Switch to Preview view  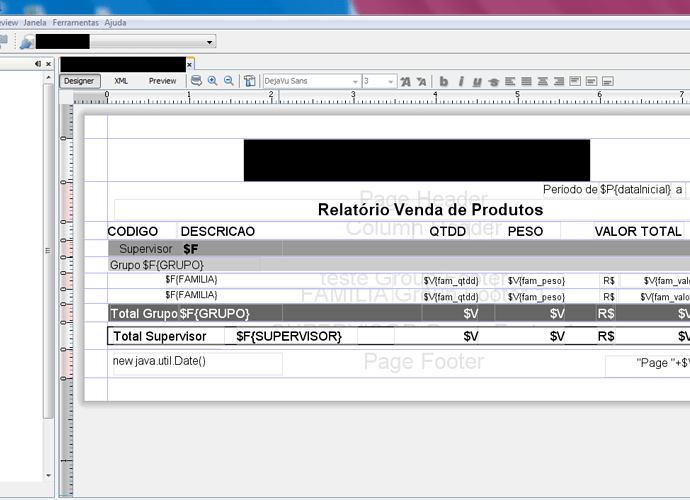(162, 81)
